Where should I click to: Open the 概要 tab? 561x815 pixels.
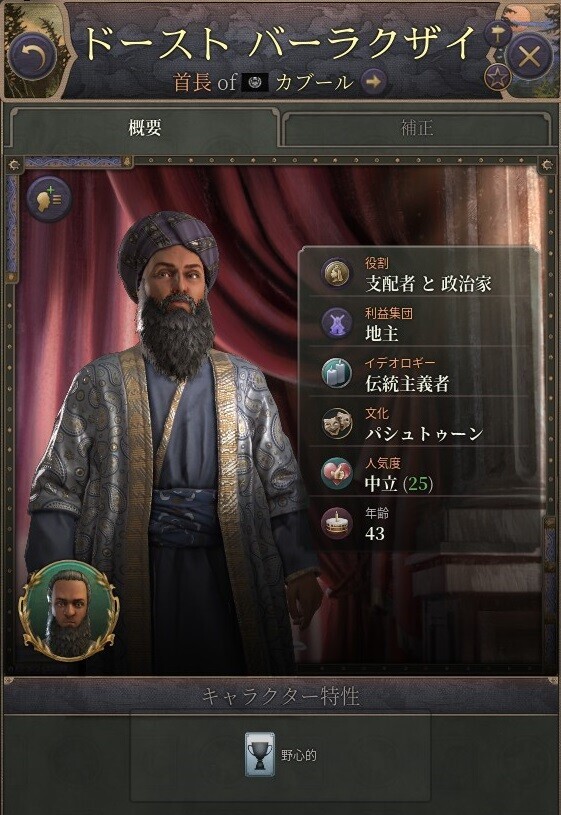pos(145,127)
